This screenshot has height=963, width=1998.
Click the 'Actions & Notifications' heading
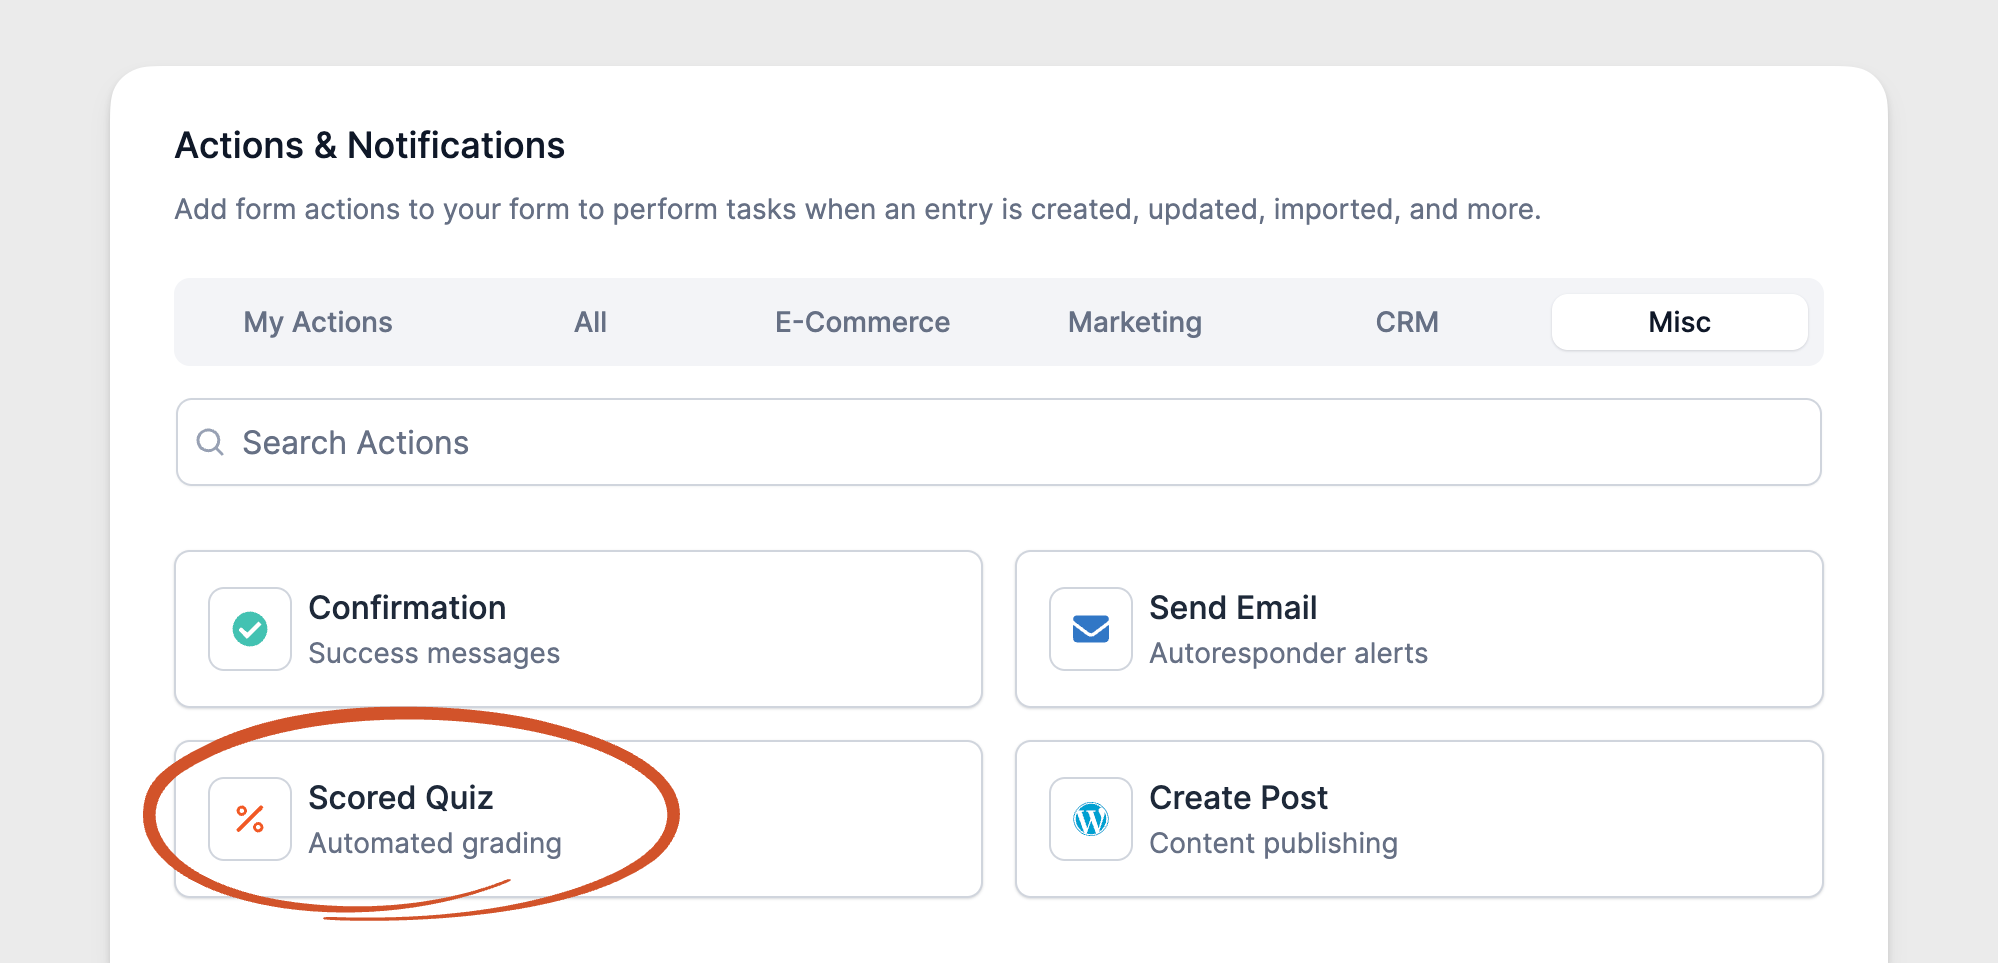pos(370,146)
